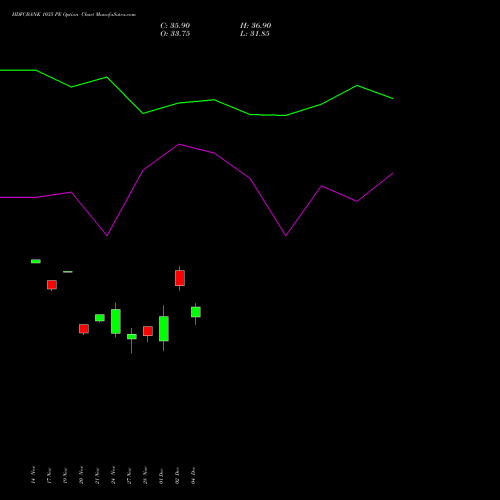
Task: Select the open value "O: 33.75"
Action: pyautogui.click(x=175, y=34)
